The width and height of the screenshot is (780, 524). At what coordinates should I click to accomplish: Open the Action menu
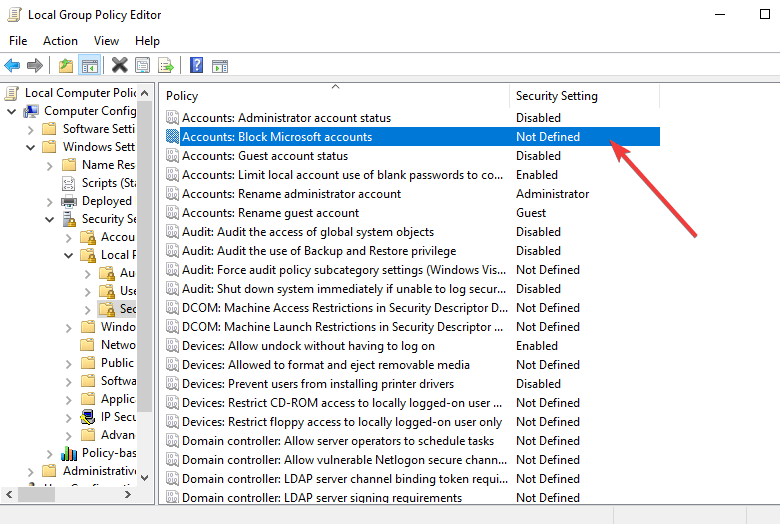click(60, 41)
